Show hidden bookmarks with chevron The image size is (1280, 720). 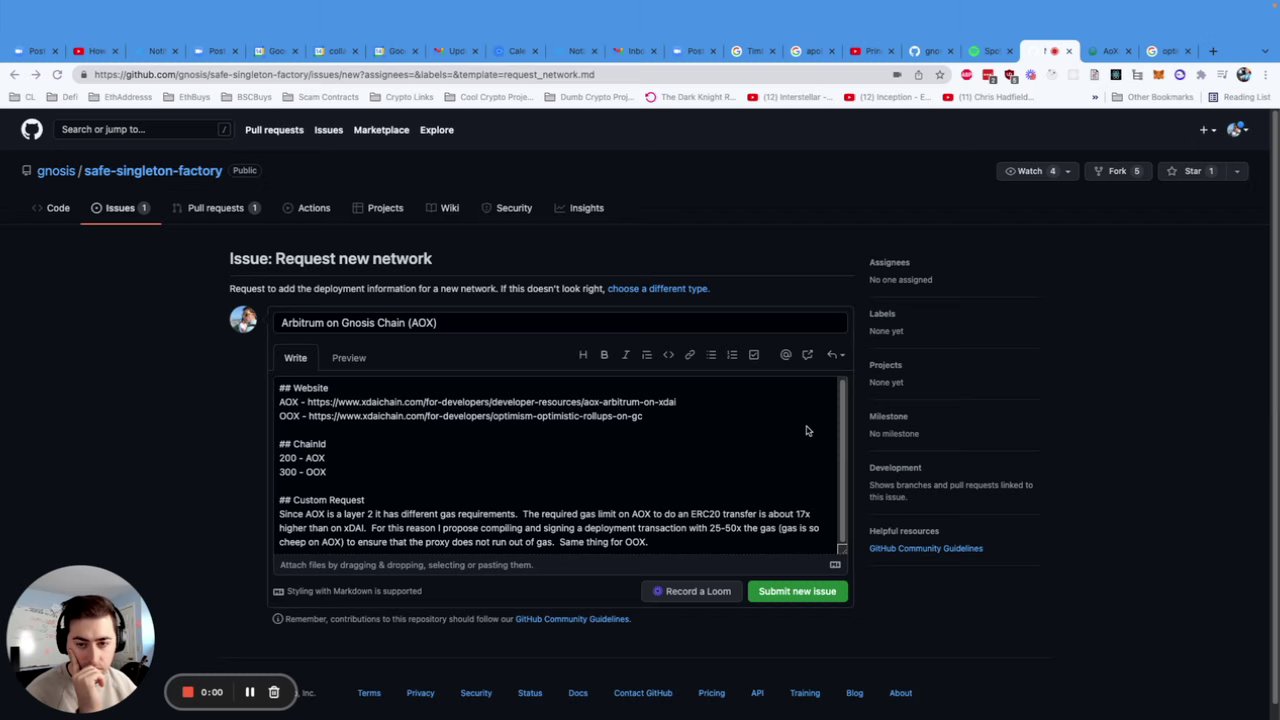(1095, 97)
